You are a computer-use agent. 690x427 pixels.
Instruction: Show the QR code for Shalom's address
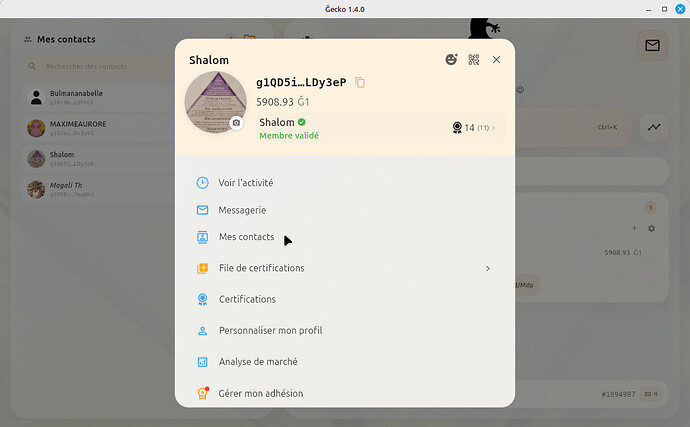click(x=473, y=59)
